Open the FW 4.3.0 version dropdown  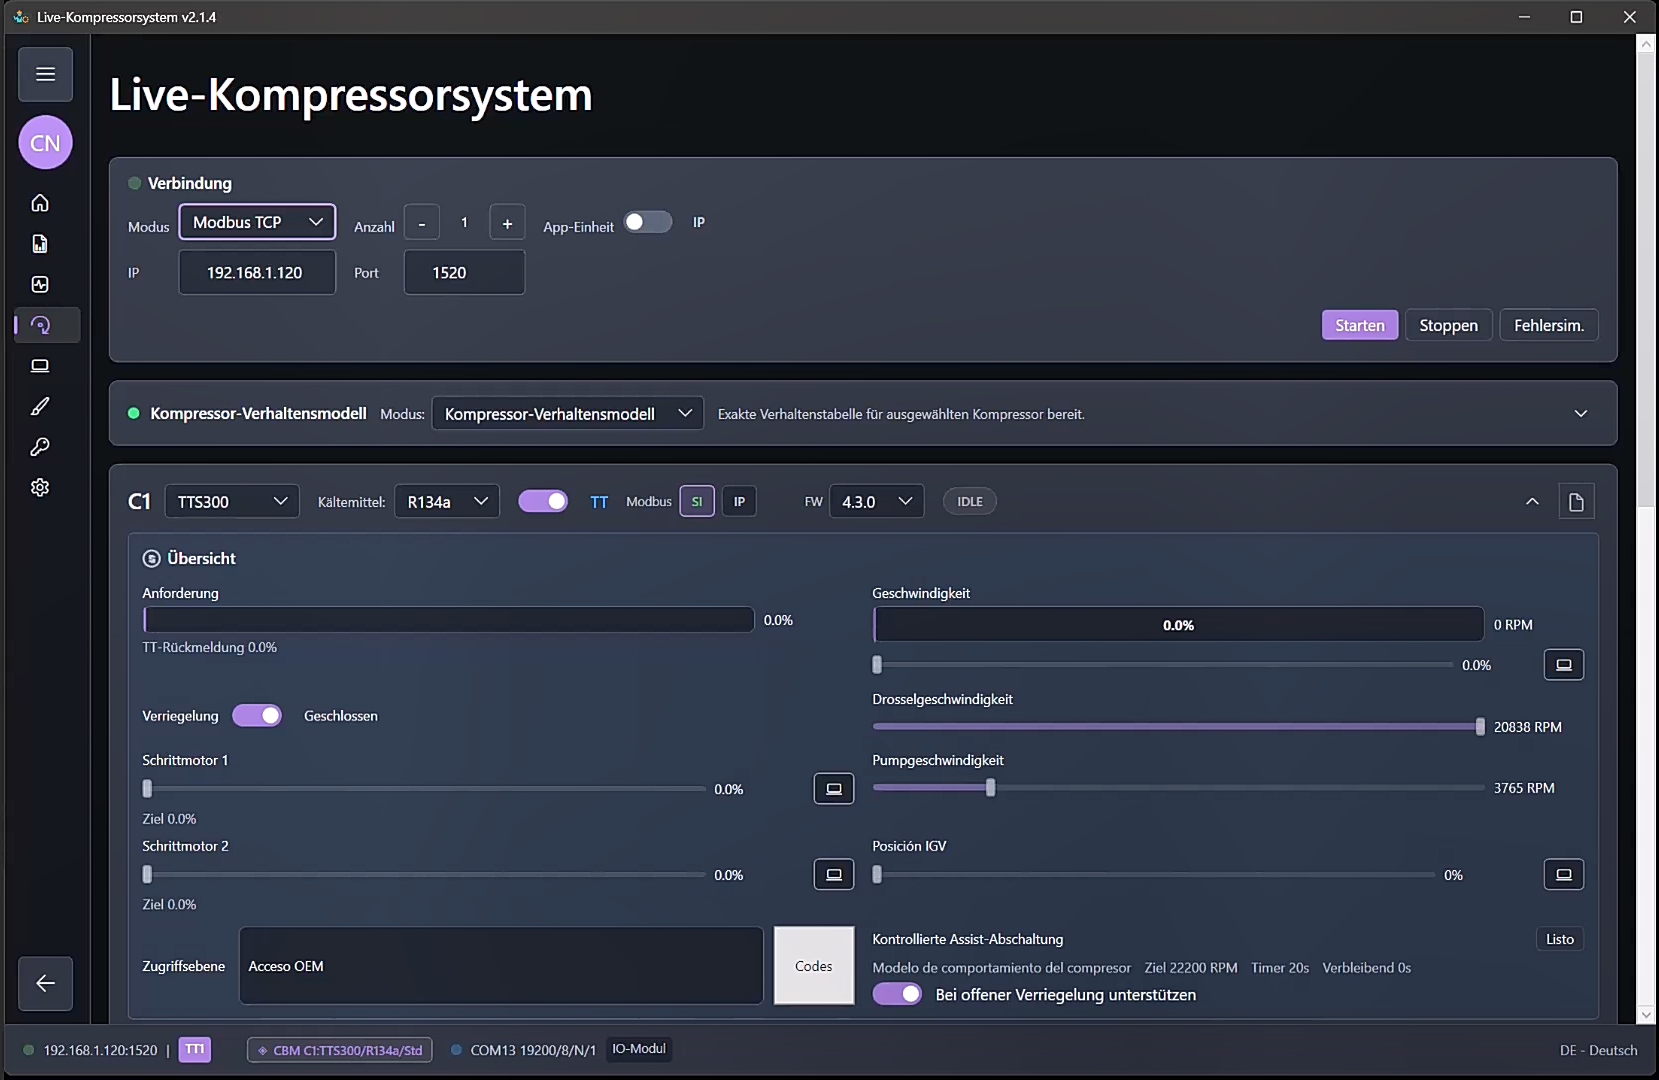pos(876,502)
